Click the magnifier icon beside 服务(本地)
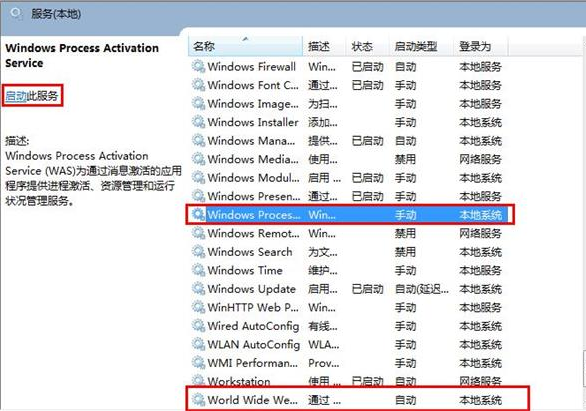Screen dimensions: 586x411 tap(17, 14)
